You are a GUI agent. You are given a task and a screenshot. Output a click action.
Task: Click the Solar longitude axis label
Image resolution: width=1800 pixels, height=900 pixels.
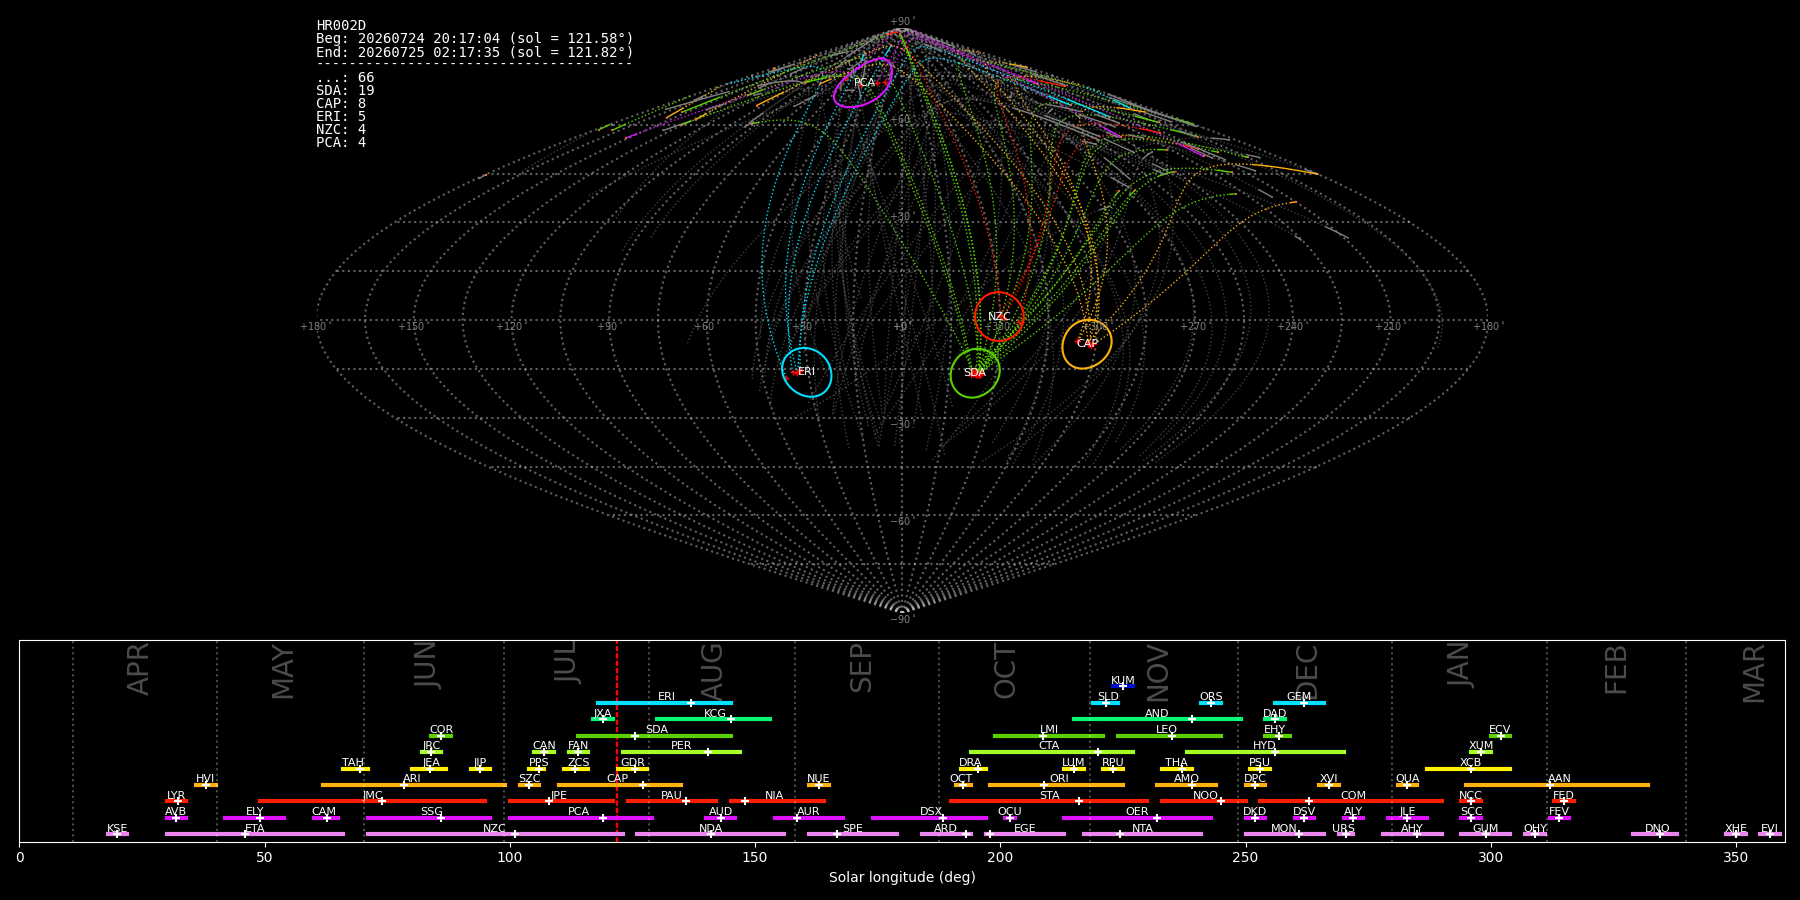click(902, 878)
